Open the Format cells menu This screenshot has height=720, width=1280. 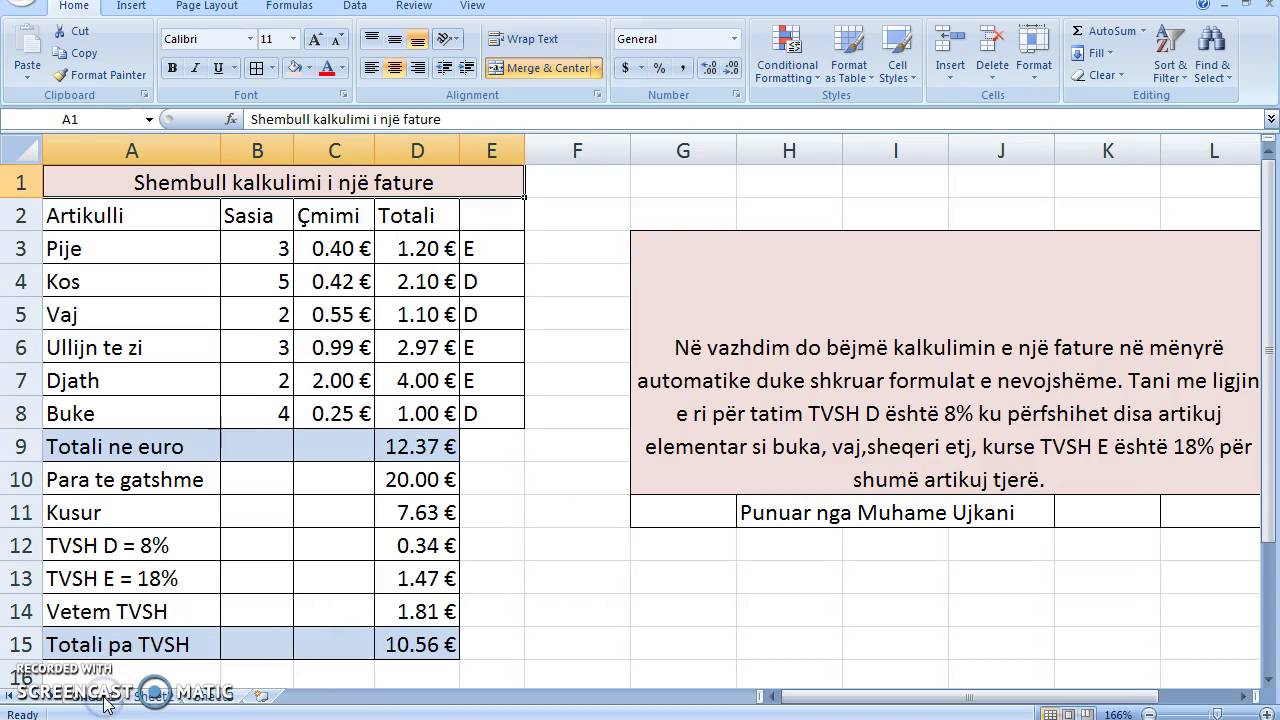point(1034,50)
